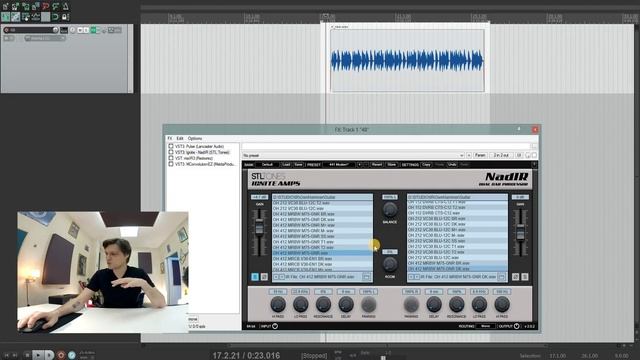Toggle the repeat button in transport
The image size is (640, 360).
coord(72,355)
